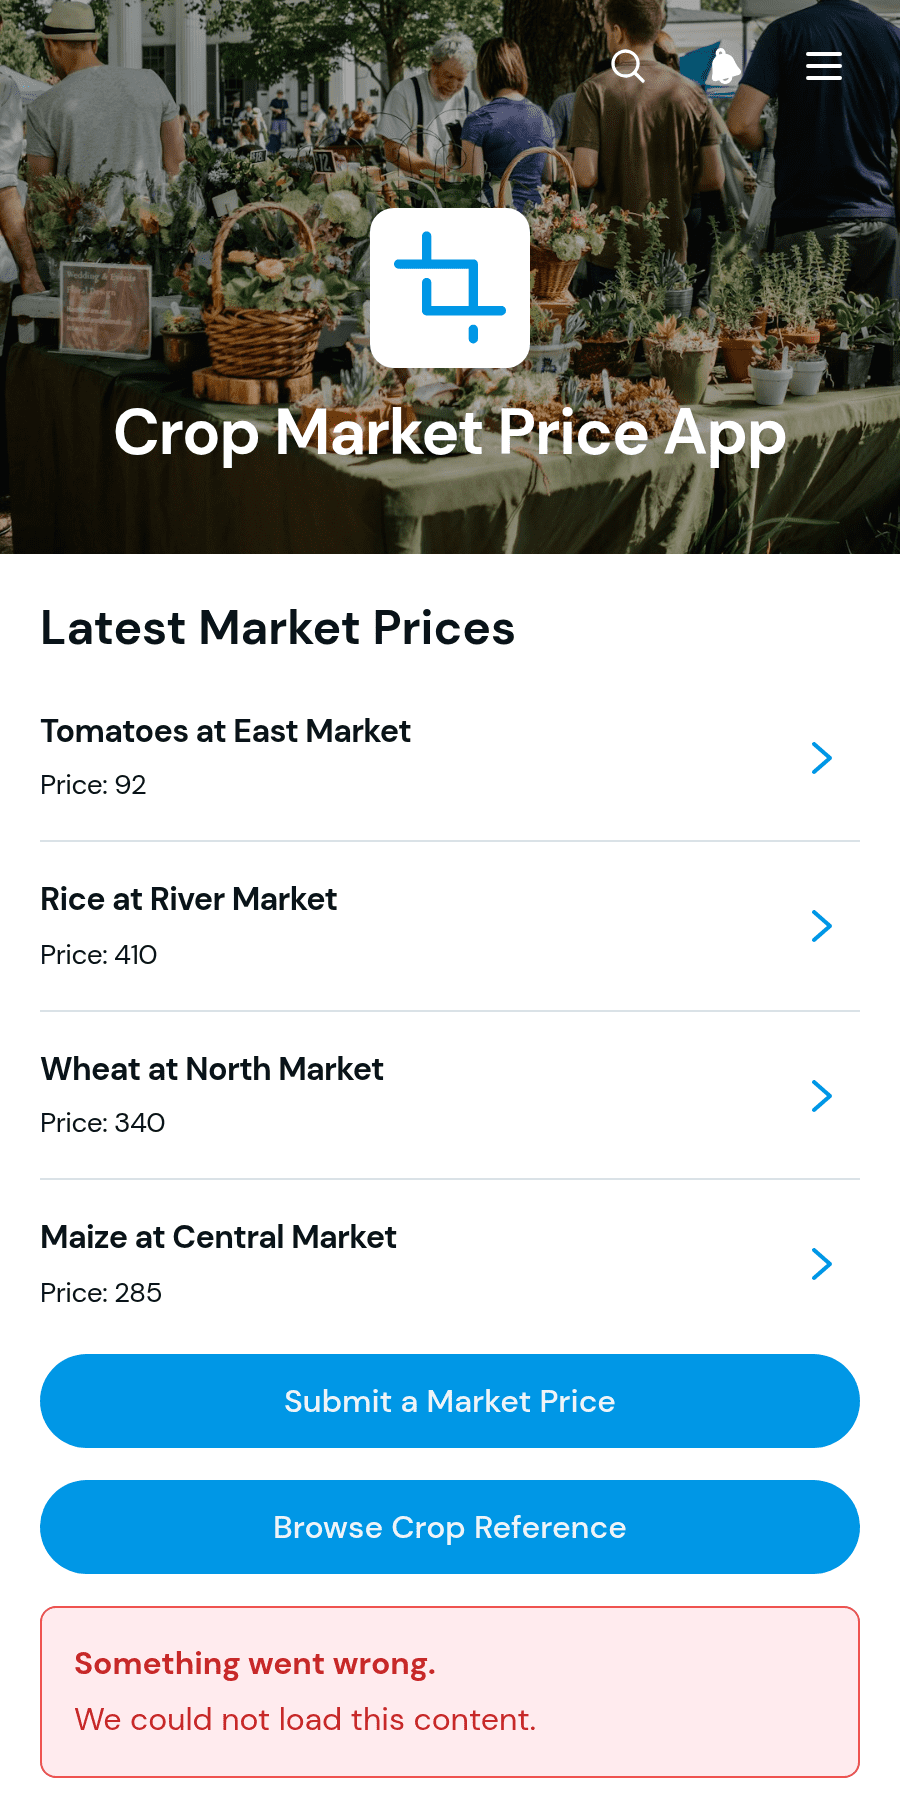The width and height of the screenshot is (900, 1804).
Task: Open notifications bell icon
Action: (x=726, y=66)
